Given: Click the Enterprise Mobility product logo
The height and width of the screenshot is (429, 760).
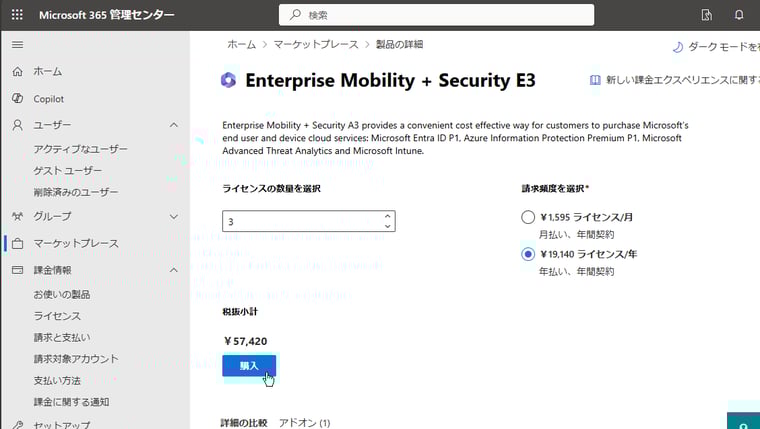Looking at the screenshot, I should [x=228, y=80].
